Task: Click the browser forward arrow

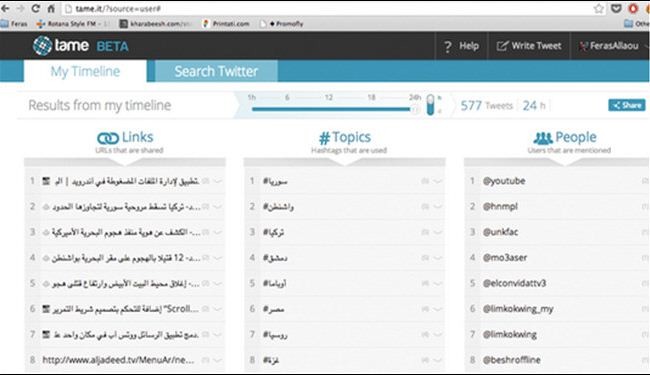Action: click(x=20, y=8)
